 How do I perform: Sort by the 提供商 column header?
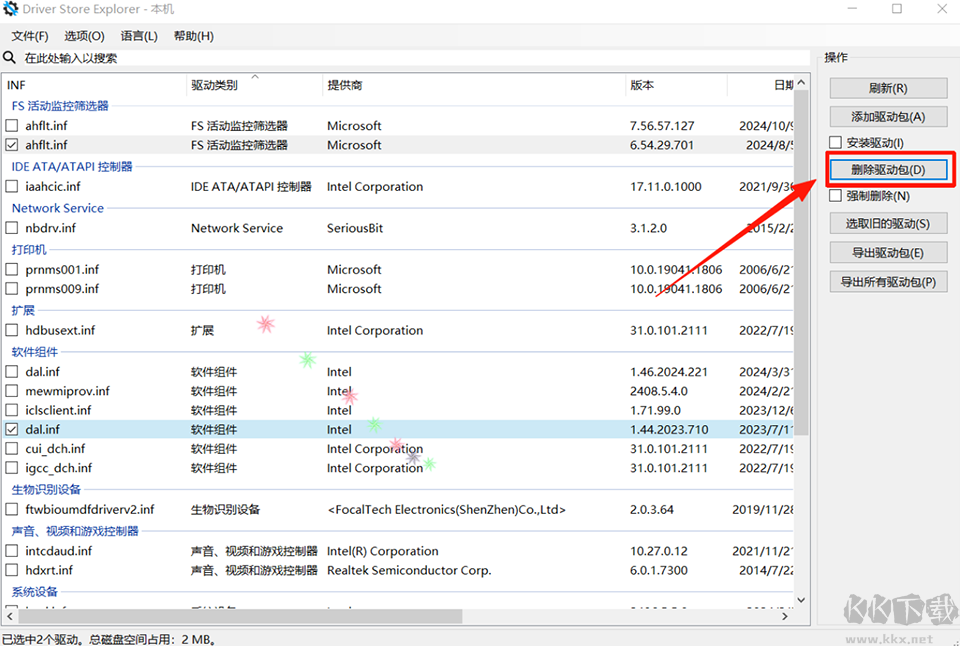[474, 85]
